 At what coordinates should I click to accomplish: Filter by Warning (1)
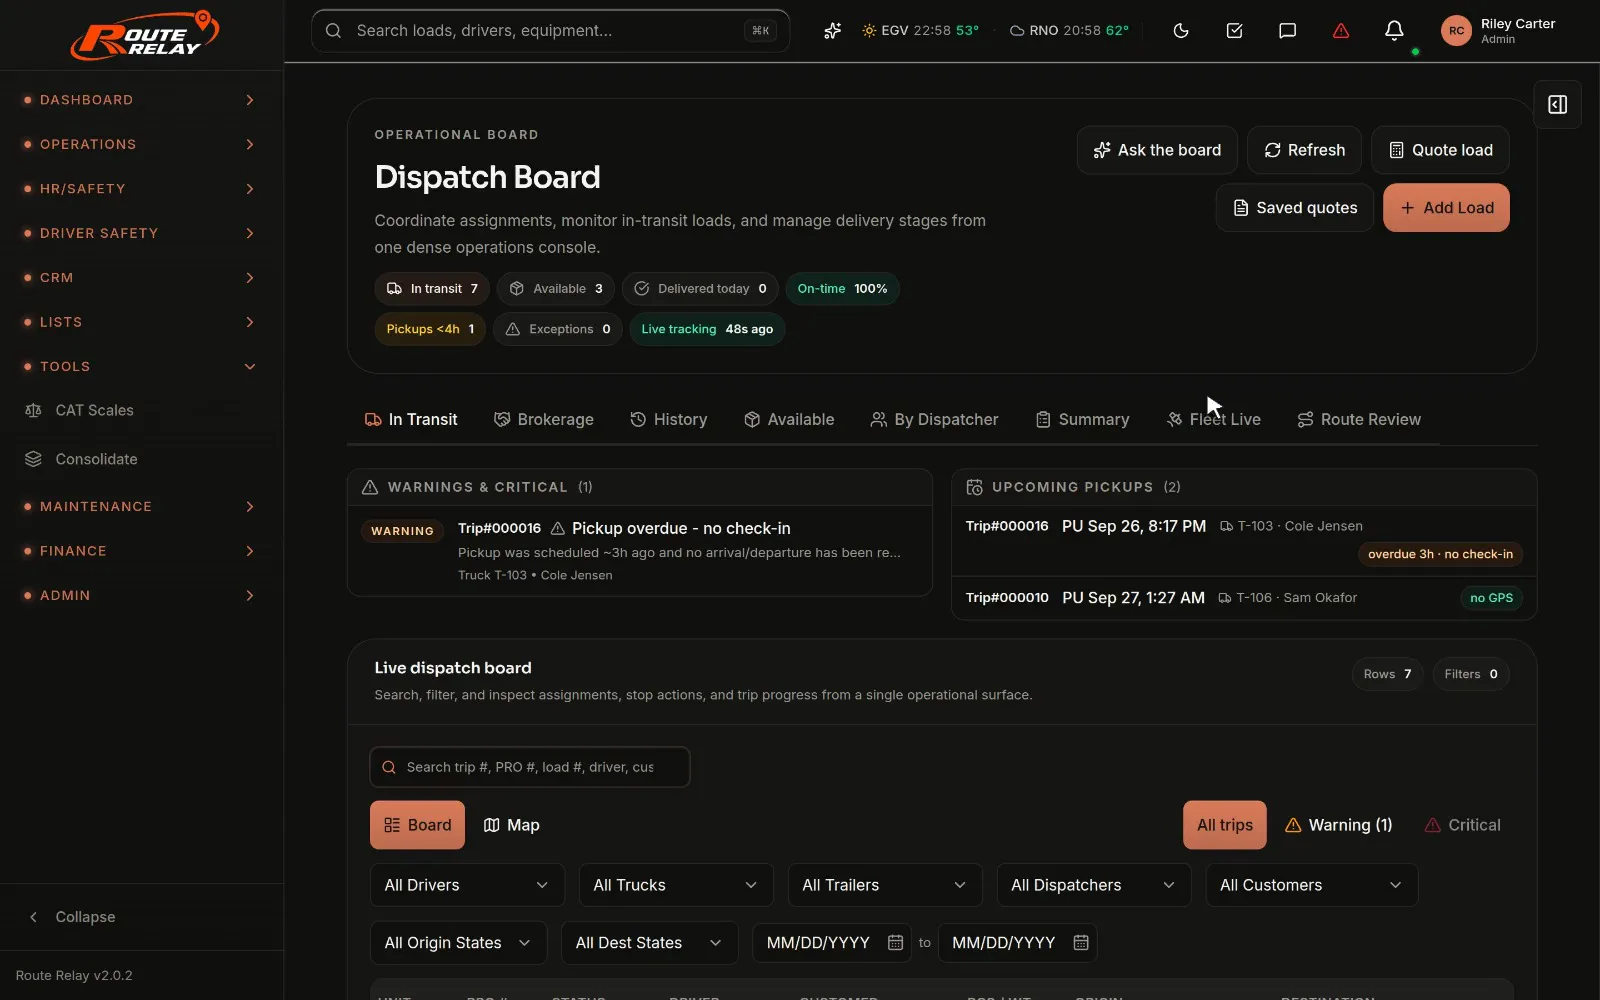(x=1338, y=825)
